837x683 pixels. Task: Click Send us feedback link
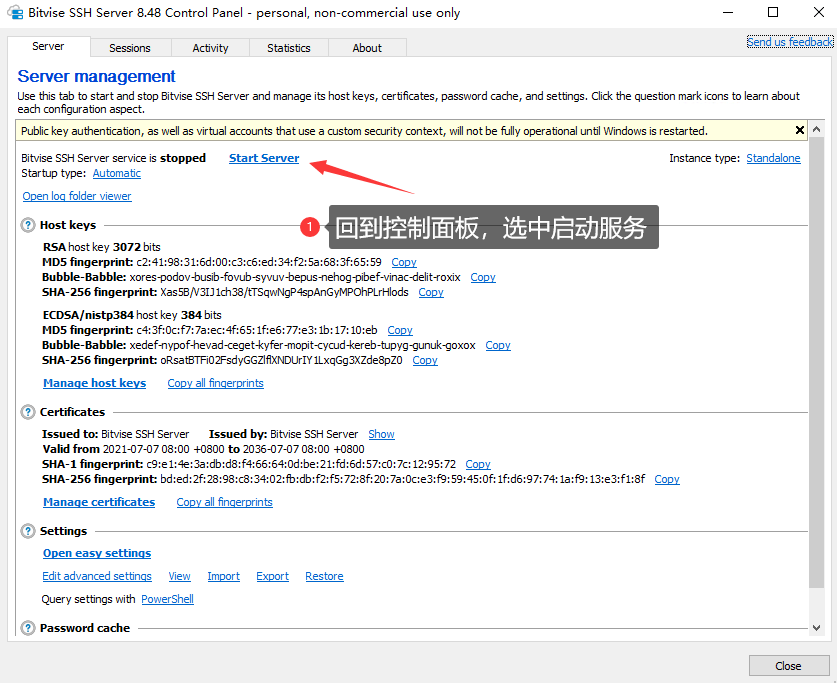click(x=790, y=42)
